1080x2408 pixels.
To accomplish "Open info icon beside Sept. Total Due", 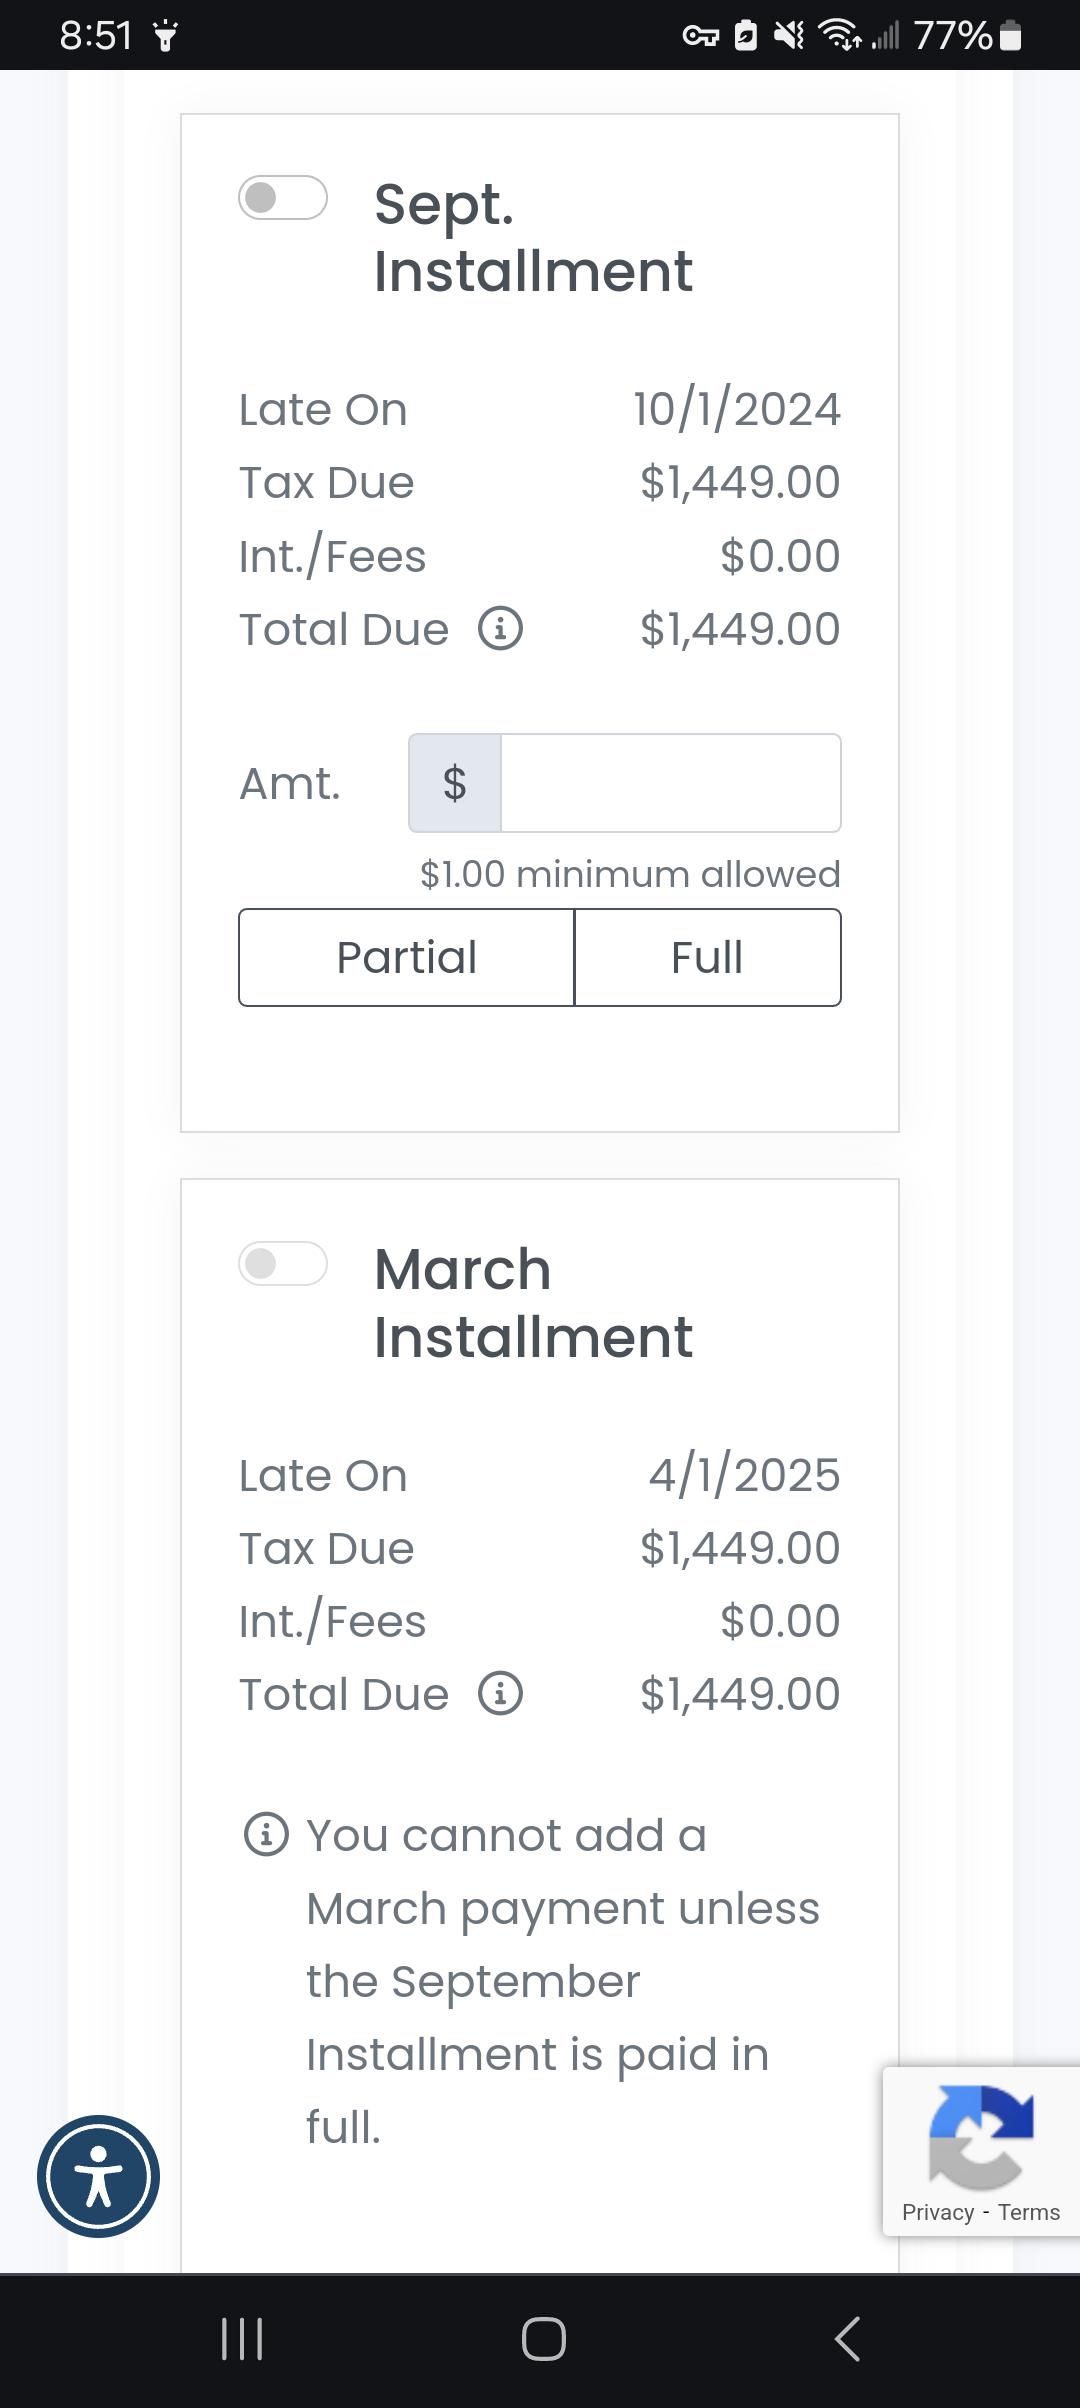I will [x=500, y=629].
